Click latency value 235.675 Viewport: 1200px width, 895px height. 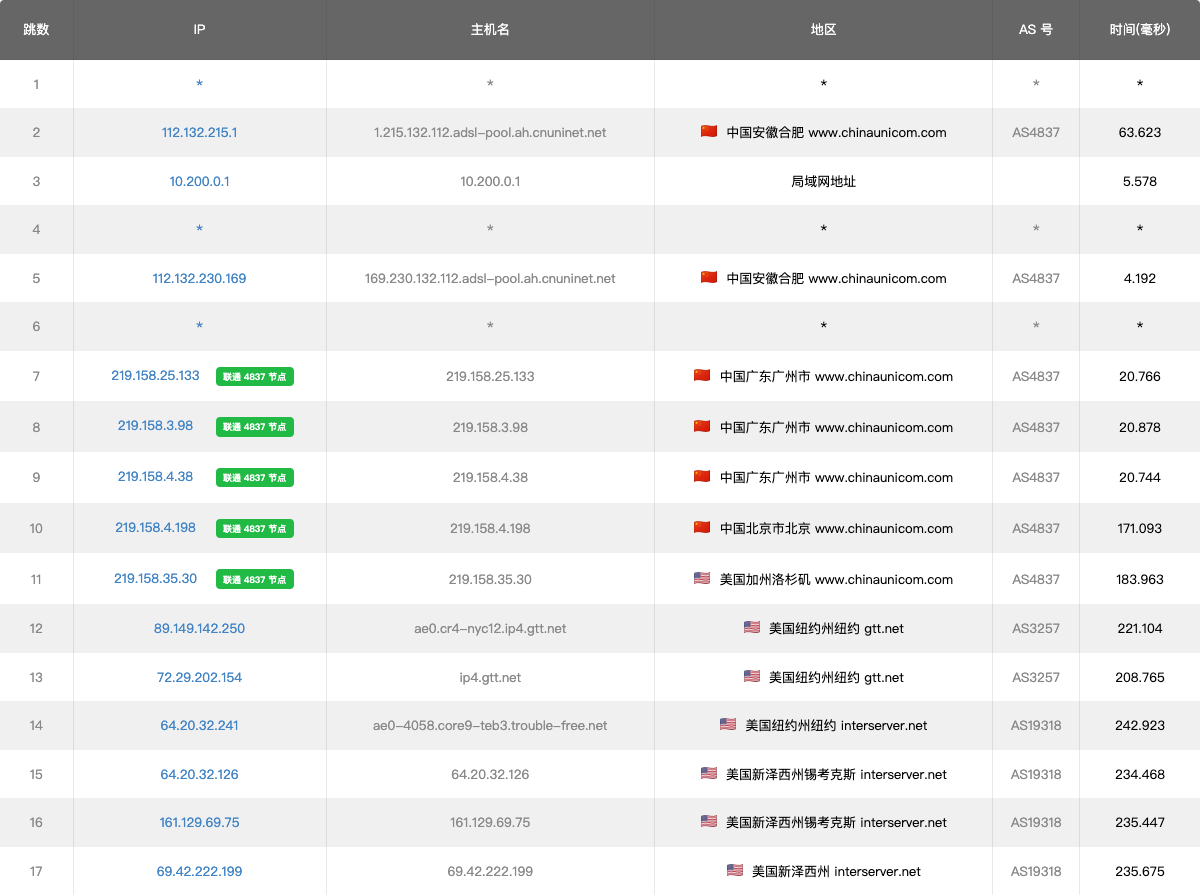coord(1140,871)
